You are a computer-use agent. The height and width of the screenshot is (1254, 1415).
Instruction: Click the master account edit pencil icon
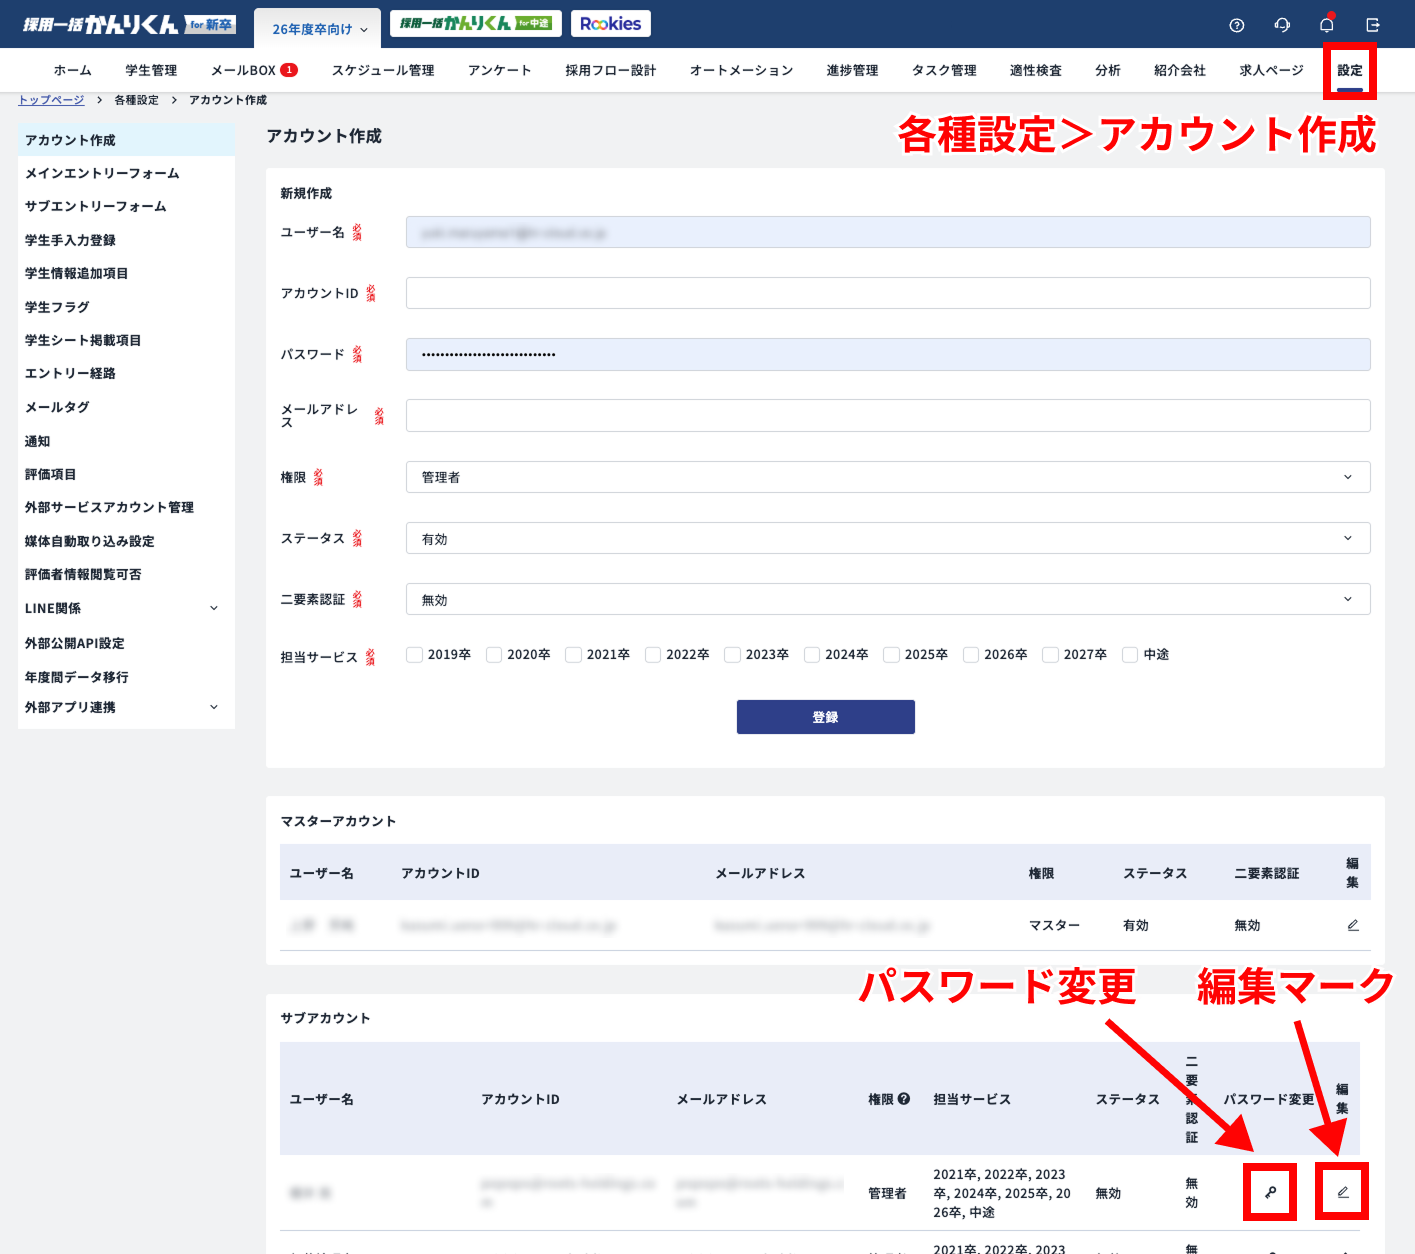tap(1352, 925)
